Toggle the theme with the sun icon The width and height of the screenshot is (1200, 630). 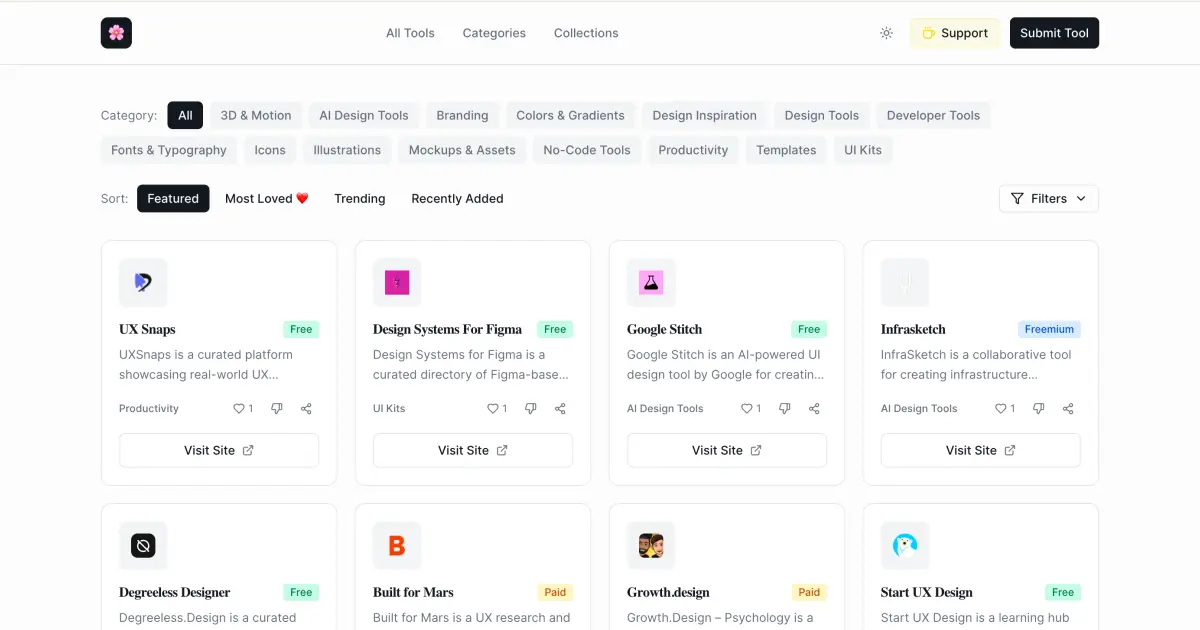point(886,33)
